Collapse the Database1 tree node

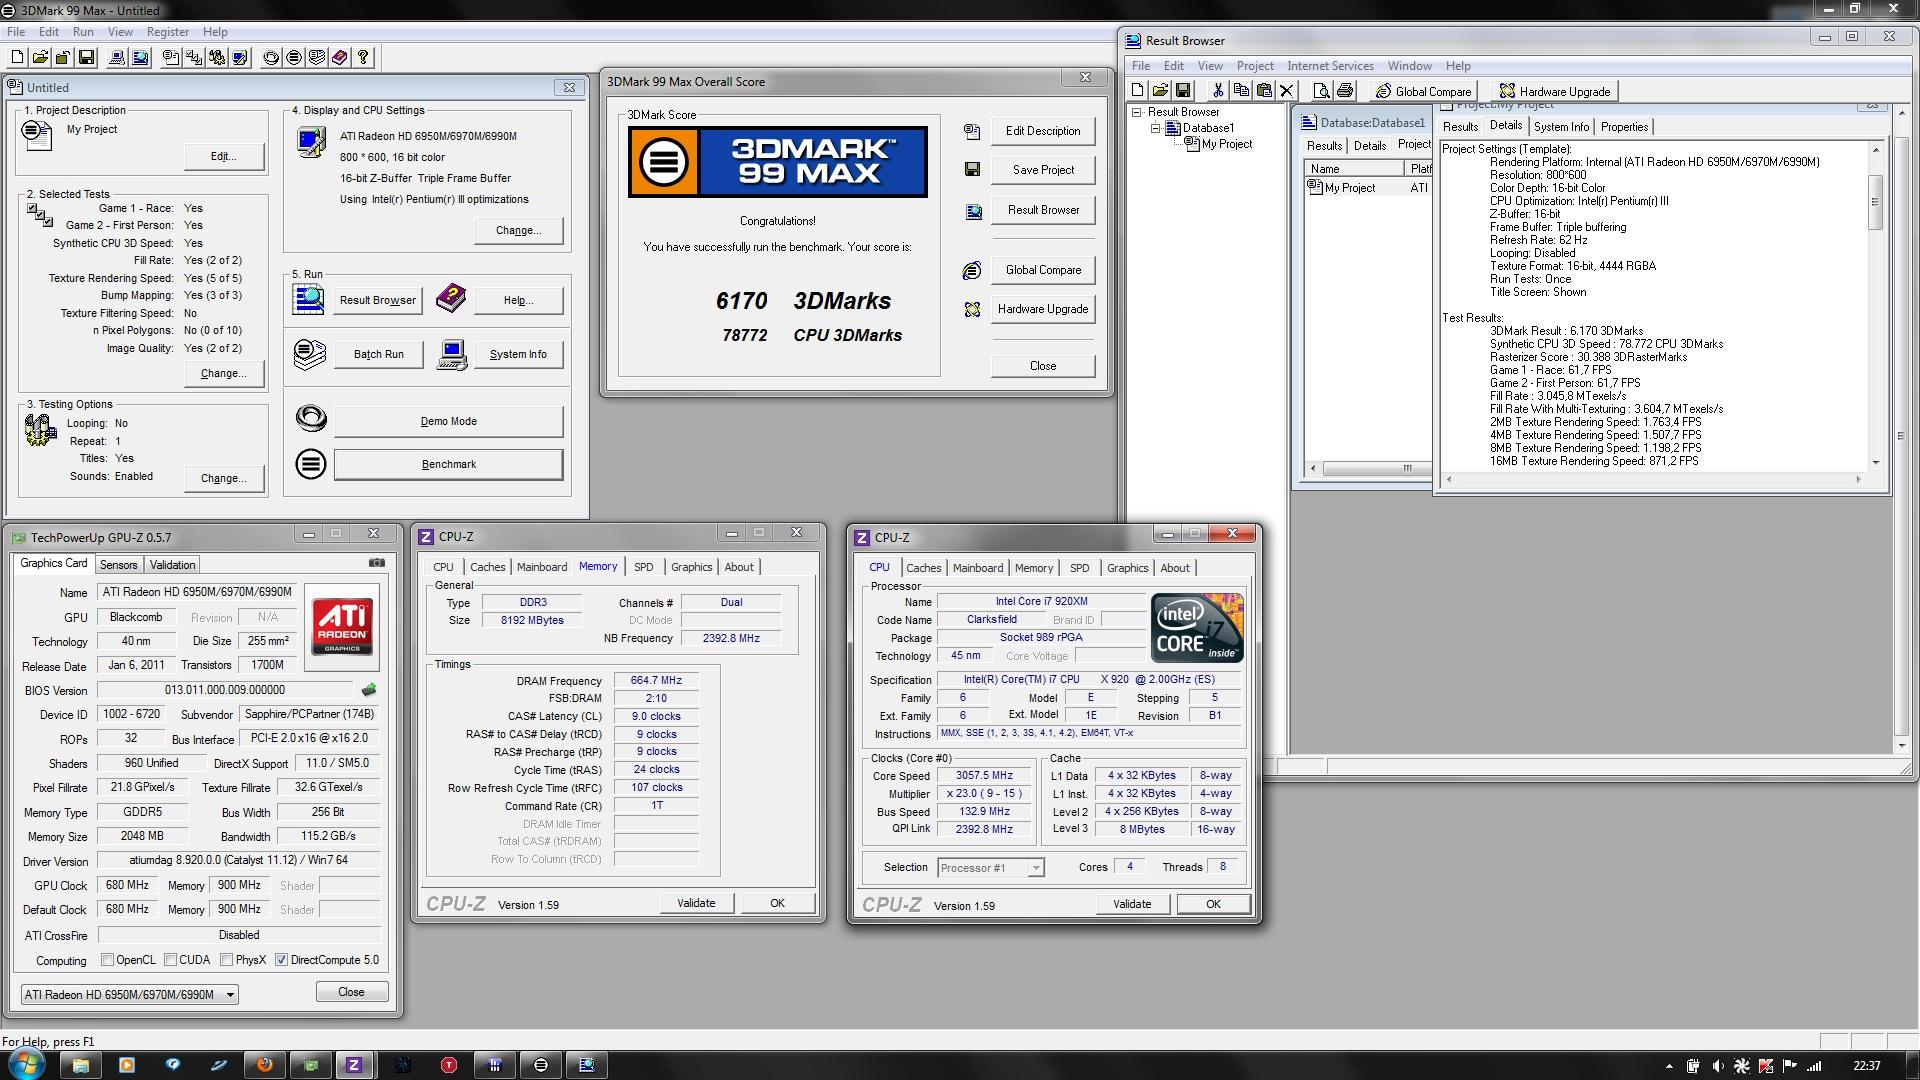1155,128
